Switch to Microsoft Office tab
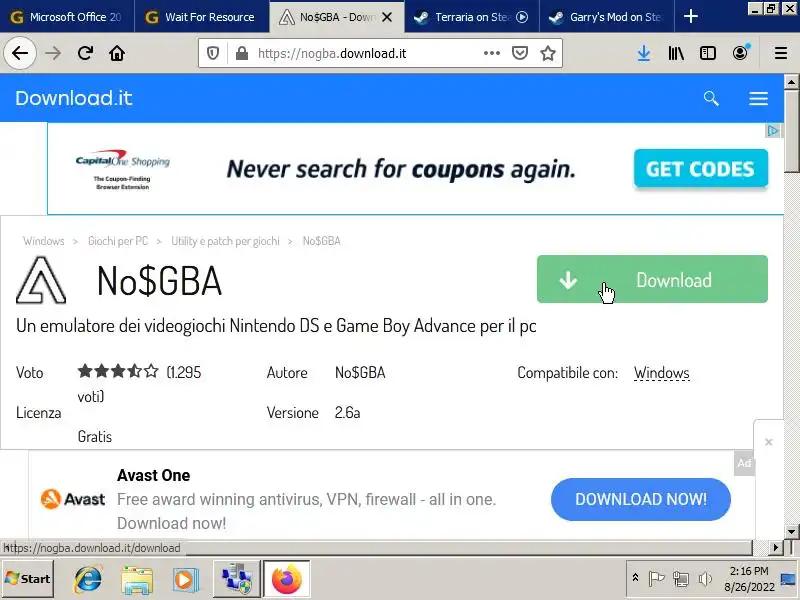 (67, 17)
